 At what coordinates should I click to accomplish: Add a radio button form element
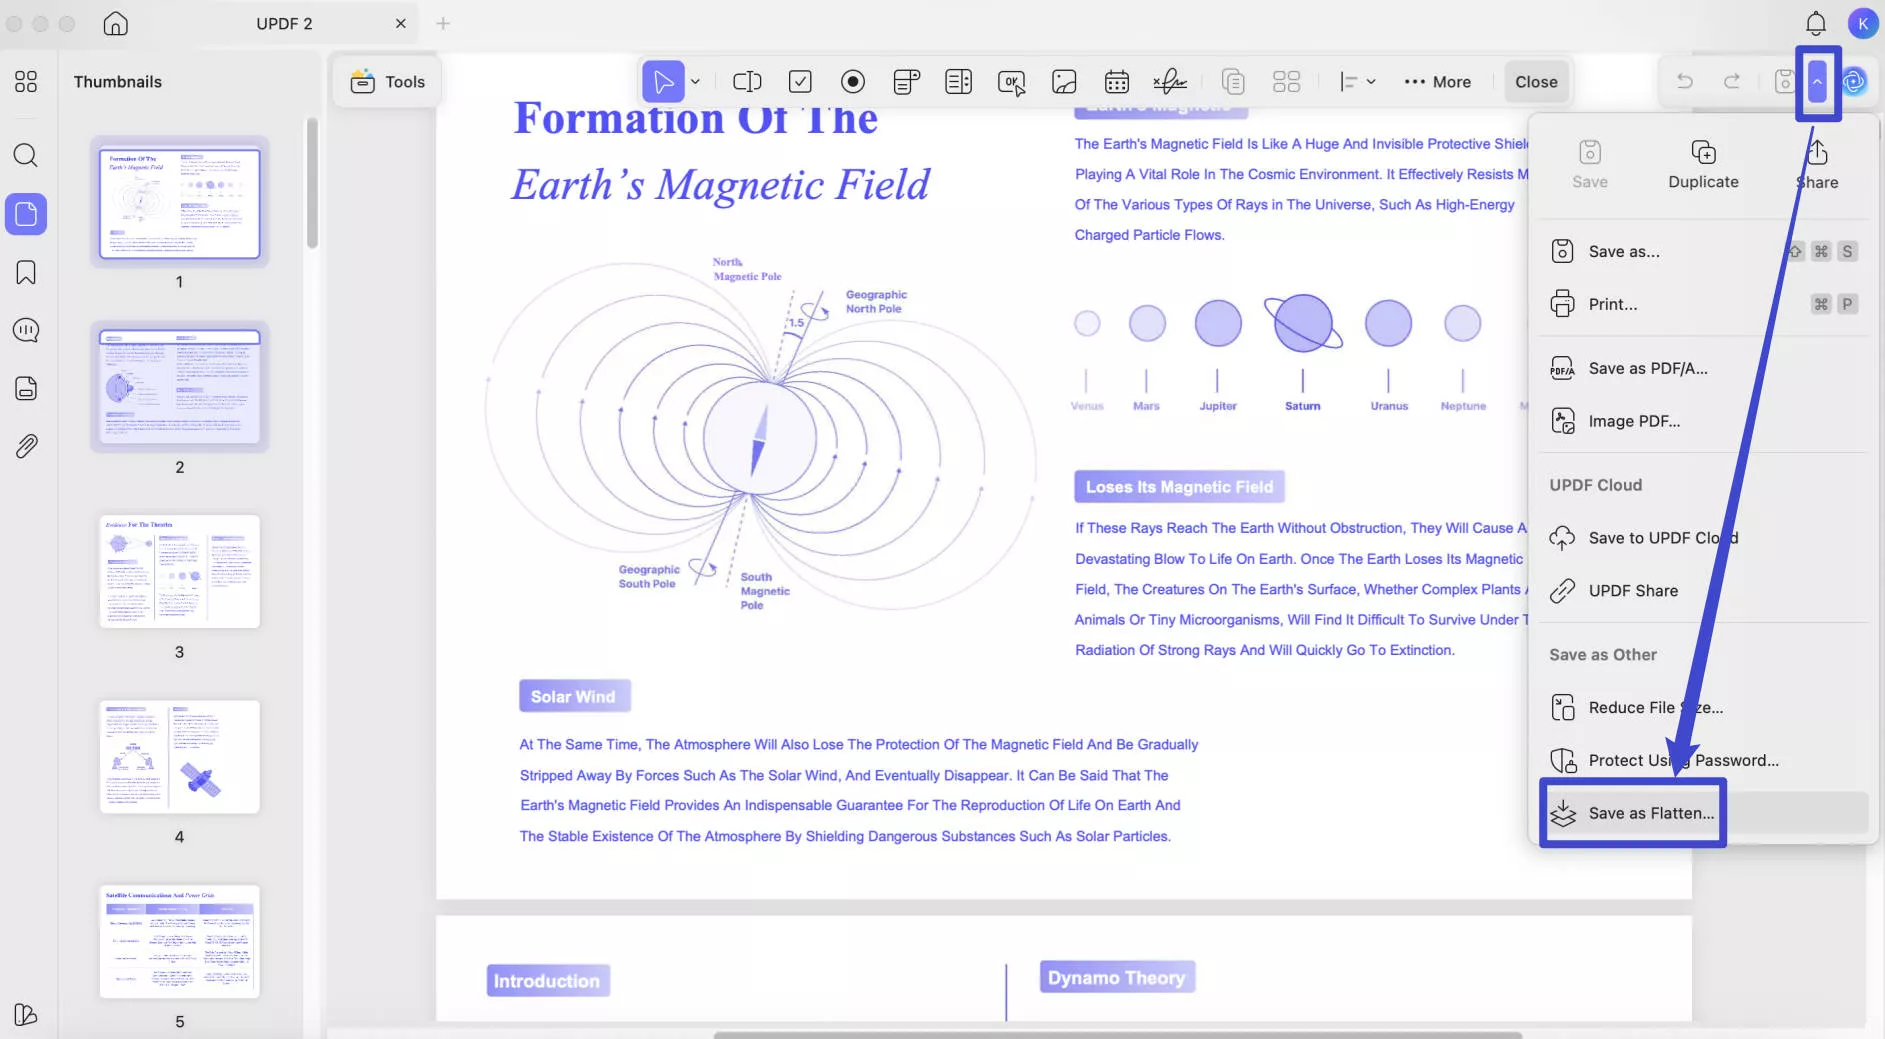853,82
